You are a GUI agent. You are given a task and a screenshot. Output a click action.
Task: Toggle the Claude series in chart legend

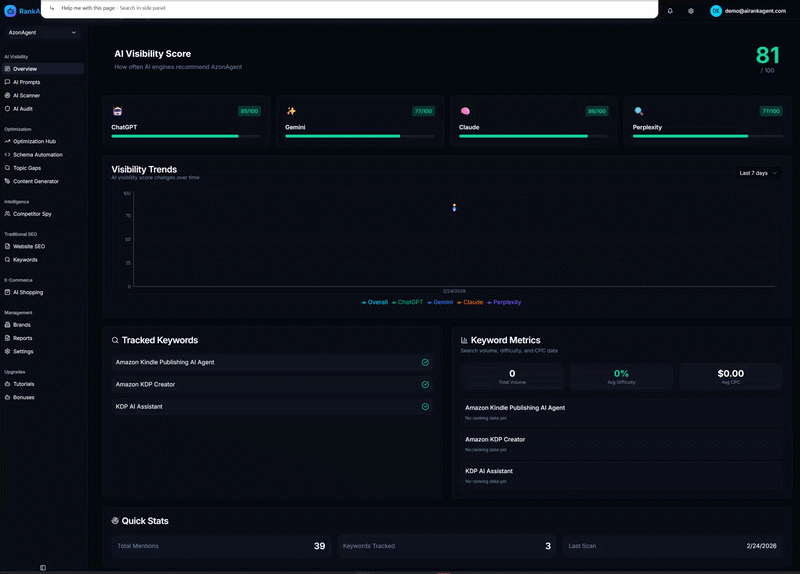coord(472,302)
